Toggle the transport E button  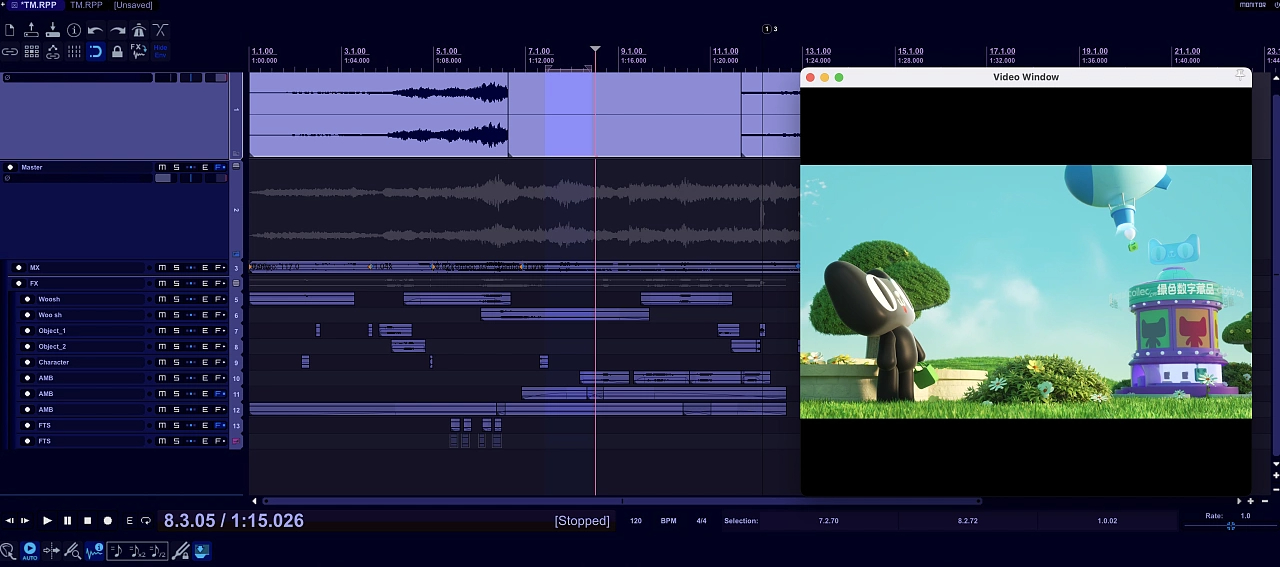click(x=129, y=521)
